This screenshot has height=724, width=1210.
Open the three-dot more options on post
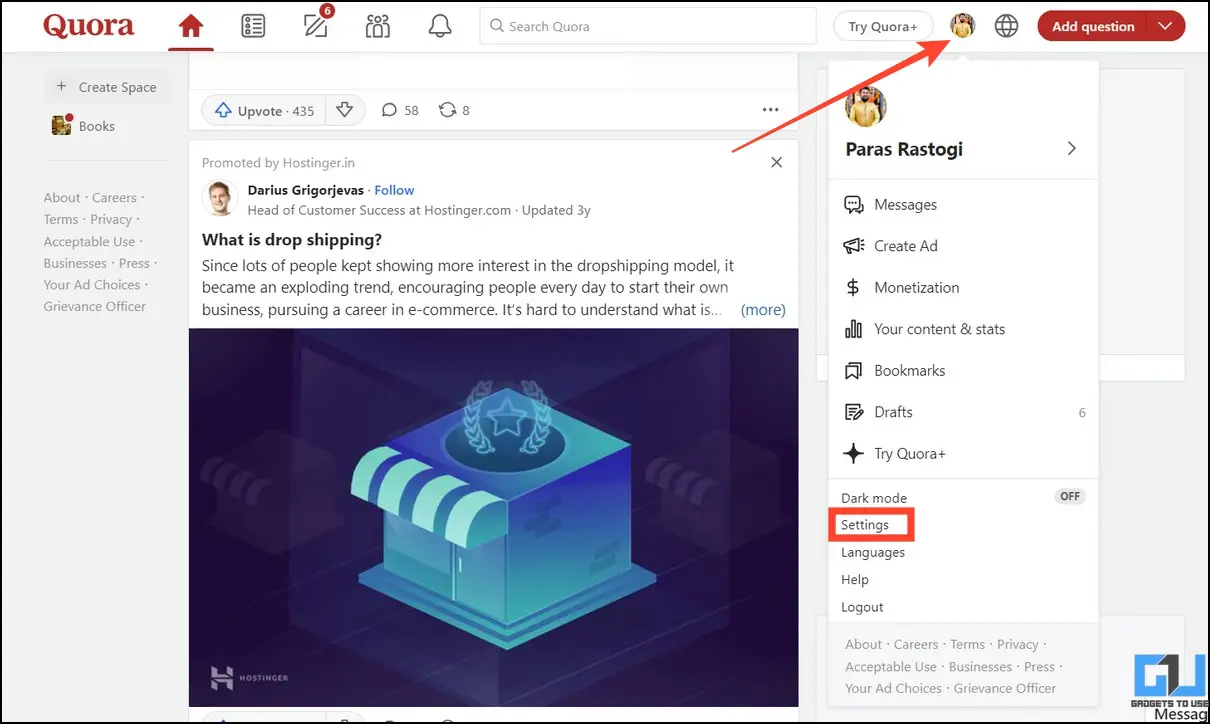(x=770, y=110)
